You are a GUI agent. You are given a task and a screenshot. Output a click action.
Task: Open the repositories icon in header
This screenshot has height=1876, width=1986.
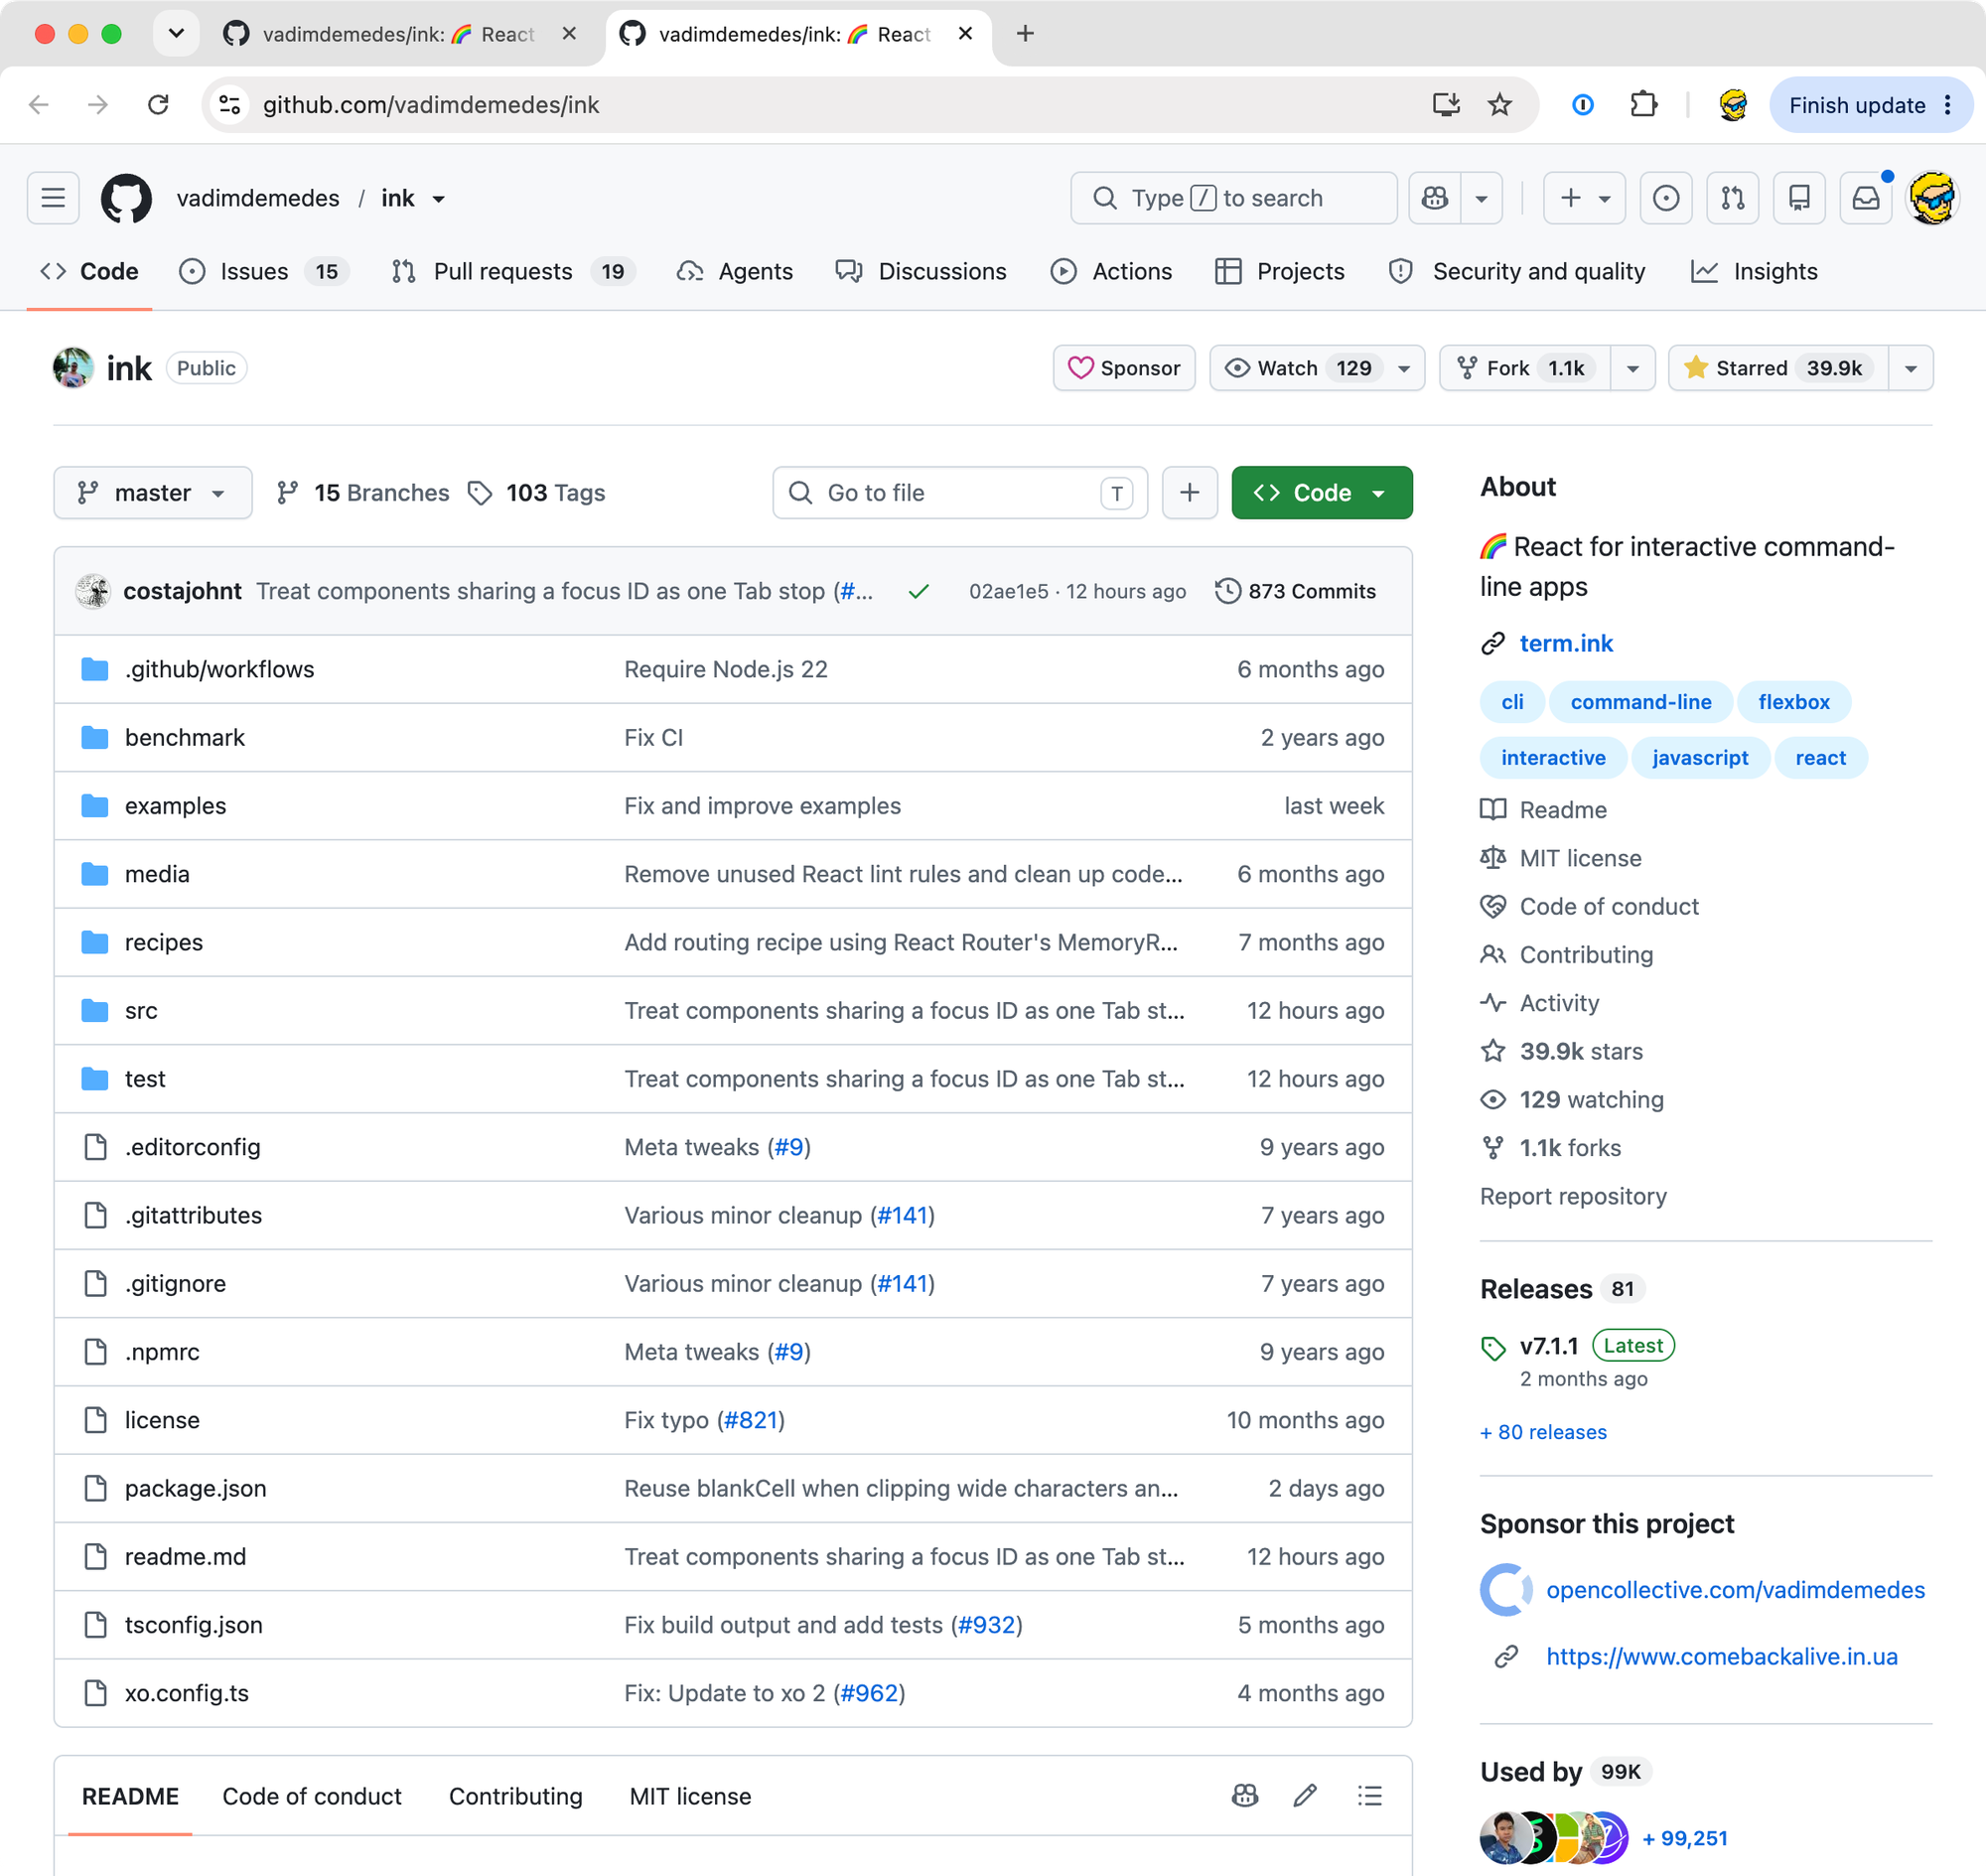[x=1799, y=198]
